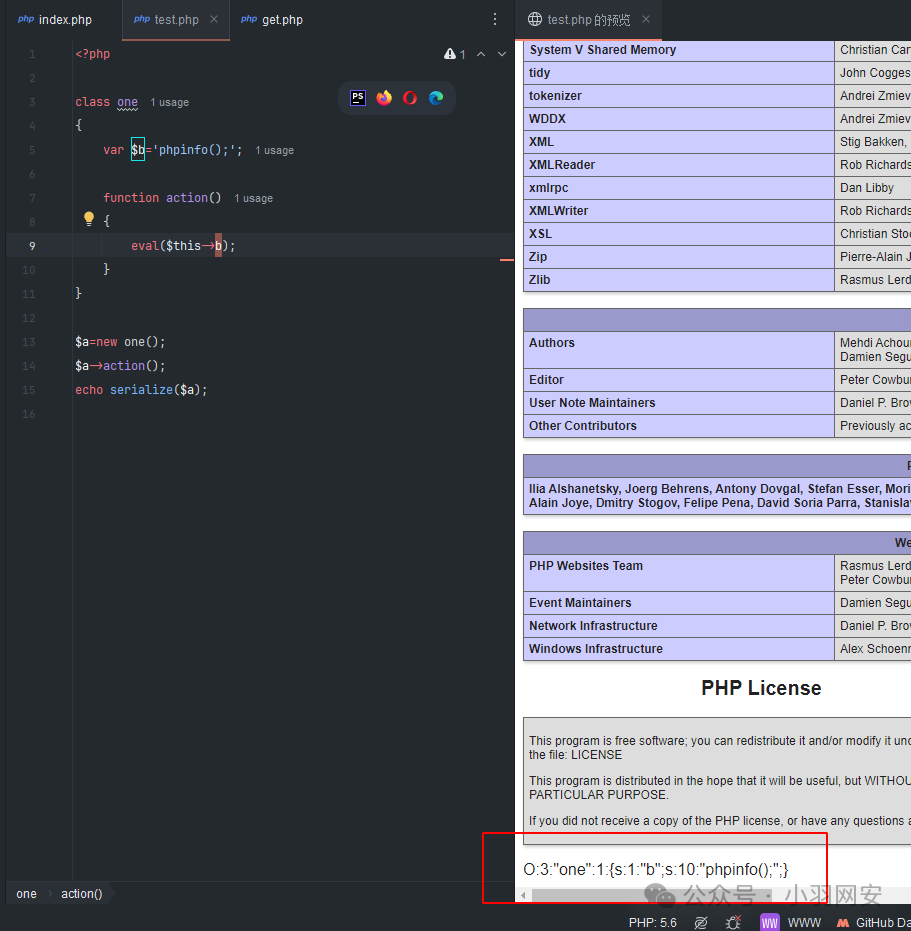Click the 'xmlrpc' table cell
Image resolution: width=911 pixels, height=931 pixels.
679,188
